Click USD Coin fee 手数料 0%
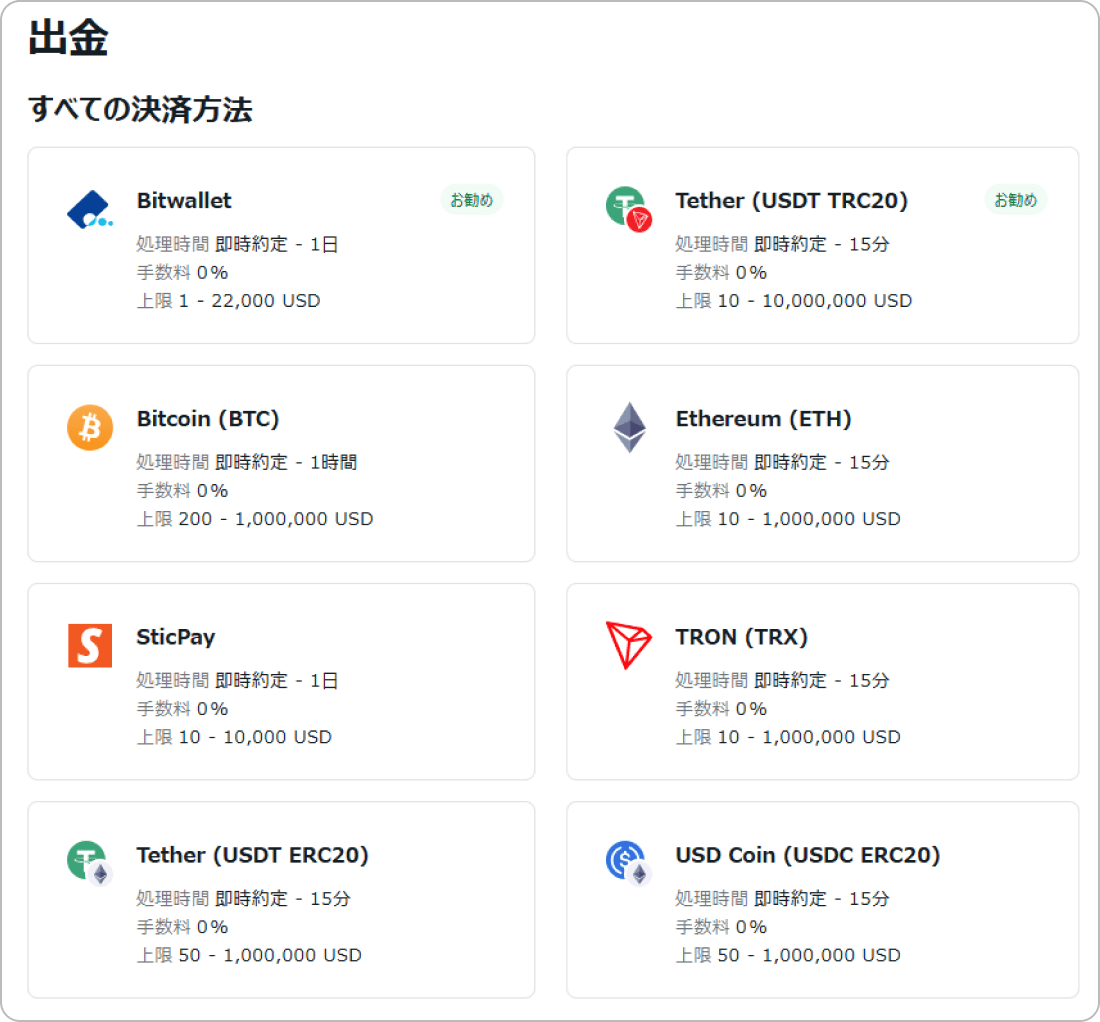The height and width of the screenshot is (1022, 1100). tap(721, 927)
